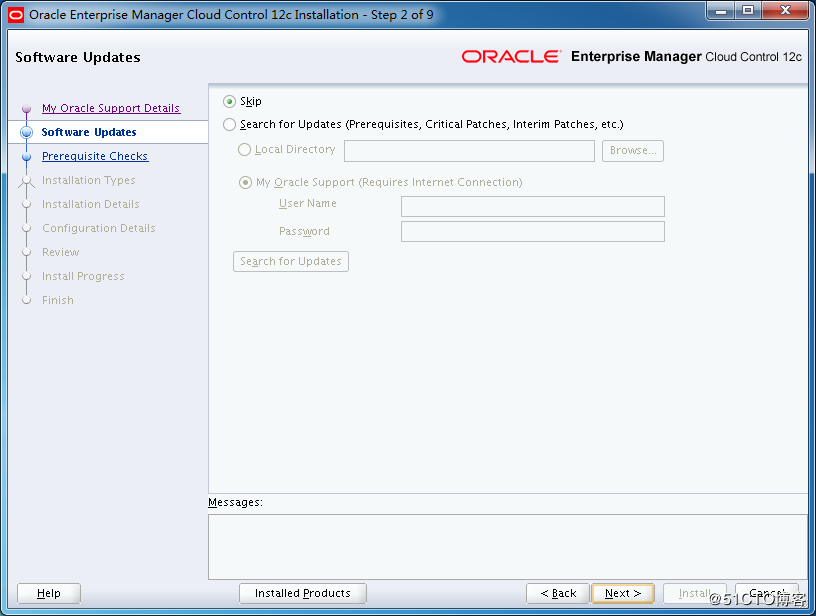Click the Local Directory path field

(469, 151)
